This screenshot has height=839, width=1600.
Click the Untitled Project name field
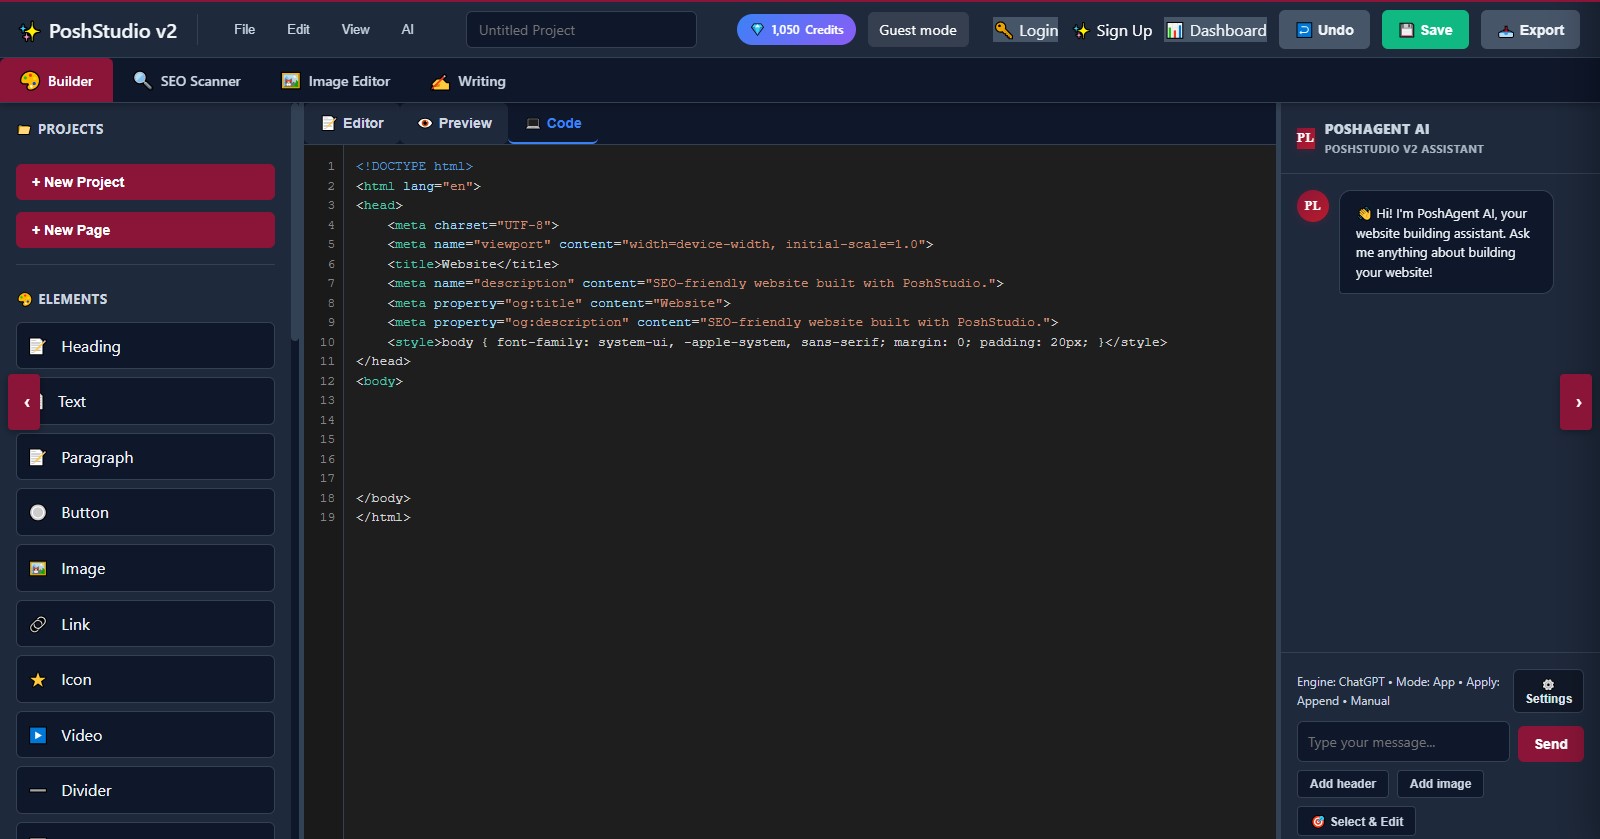pyautogui.click(x=581, y=30)
